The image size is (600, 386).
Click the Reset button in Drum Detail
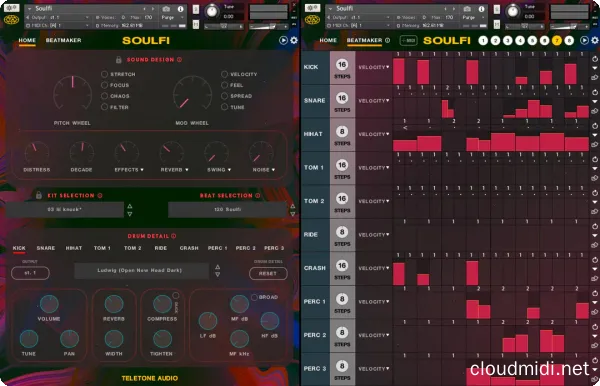(x=268, y=274)
